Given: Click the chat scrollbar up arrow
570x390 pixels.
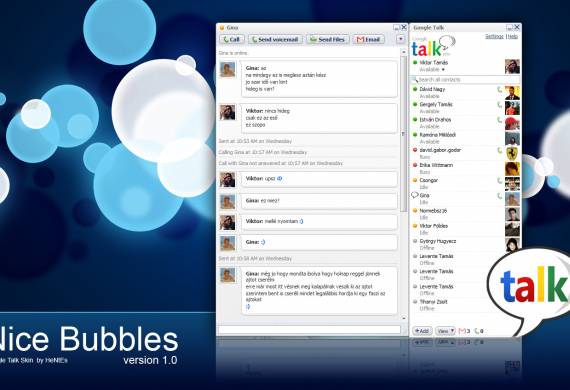Looking at the screenshot, I should point(404,52).
